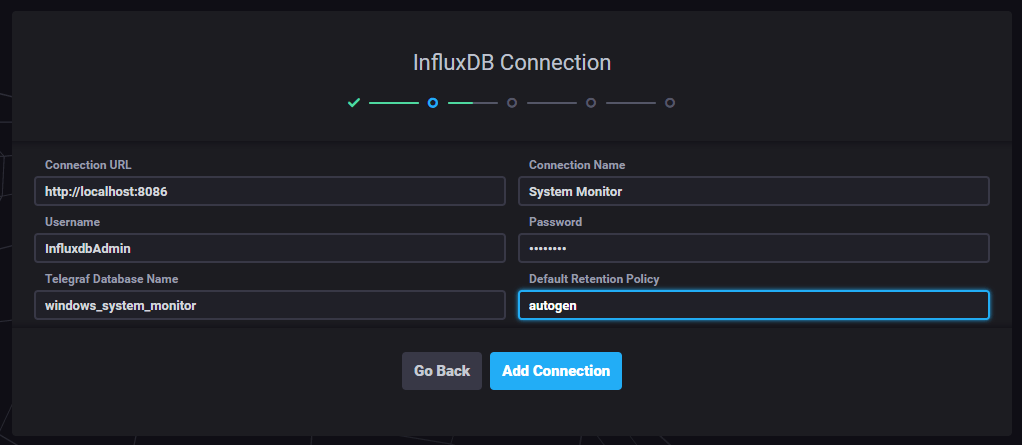Screen dimensions: 1022x445
Task: Click the Add Connection button
Action: click(555, 371)
